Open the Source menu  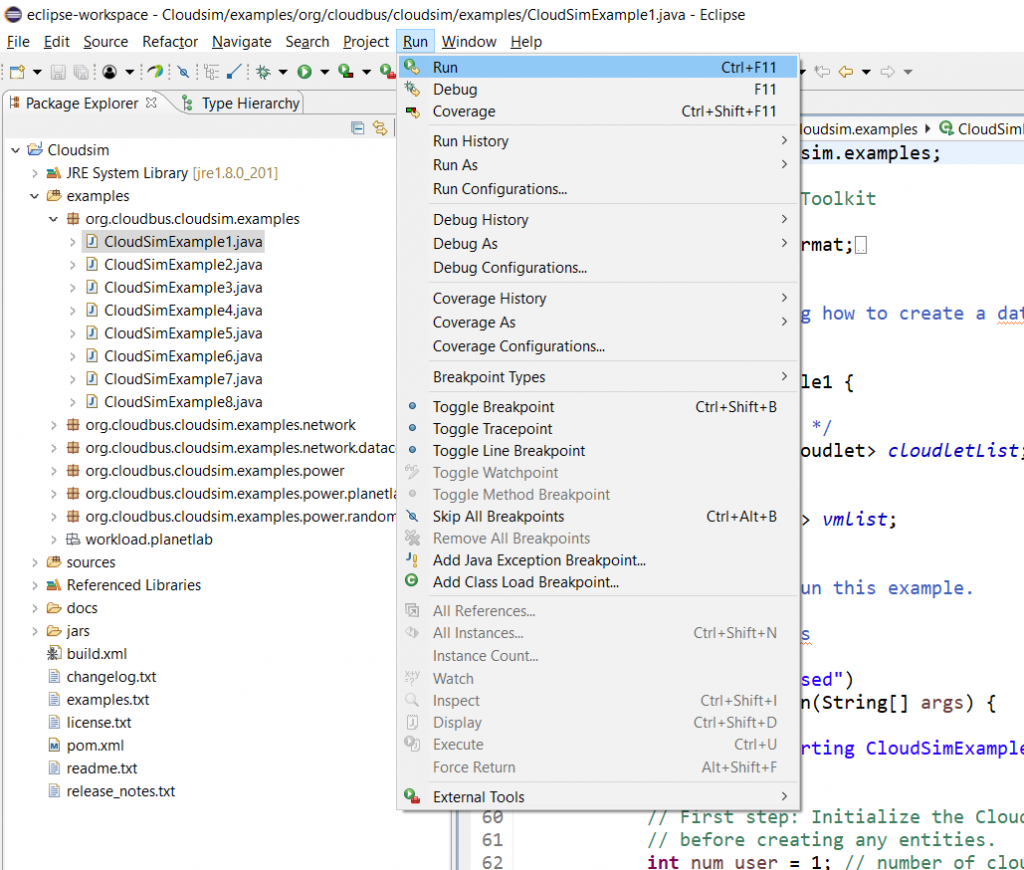[106, 42]
